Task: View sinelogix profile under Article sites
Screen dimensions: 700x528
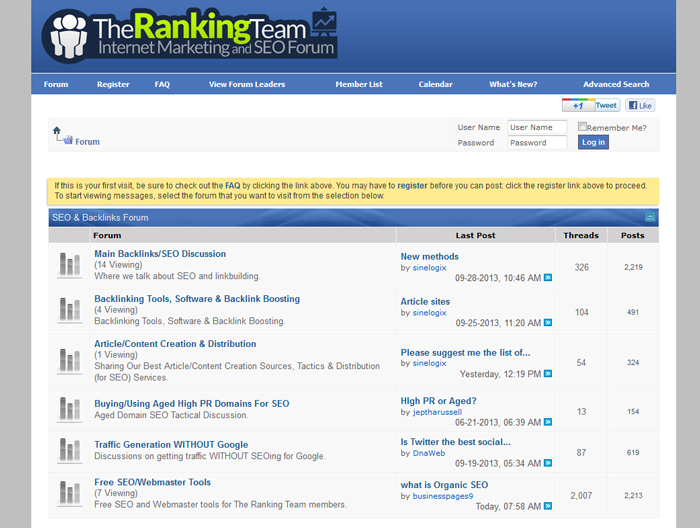Action: point(429,313)
